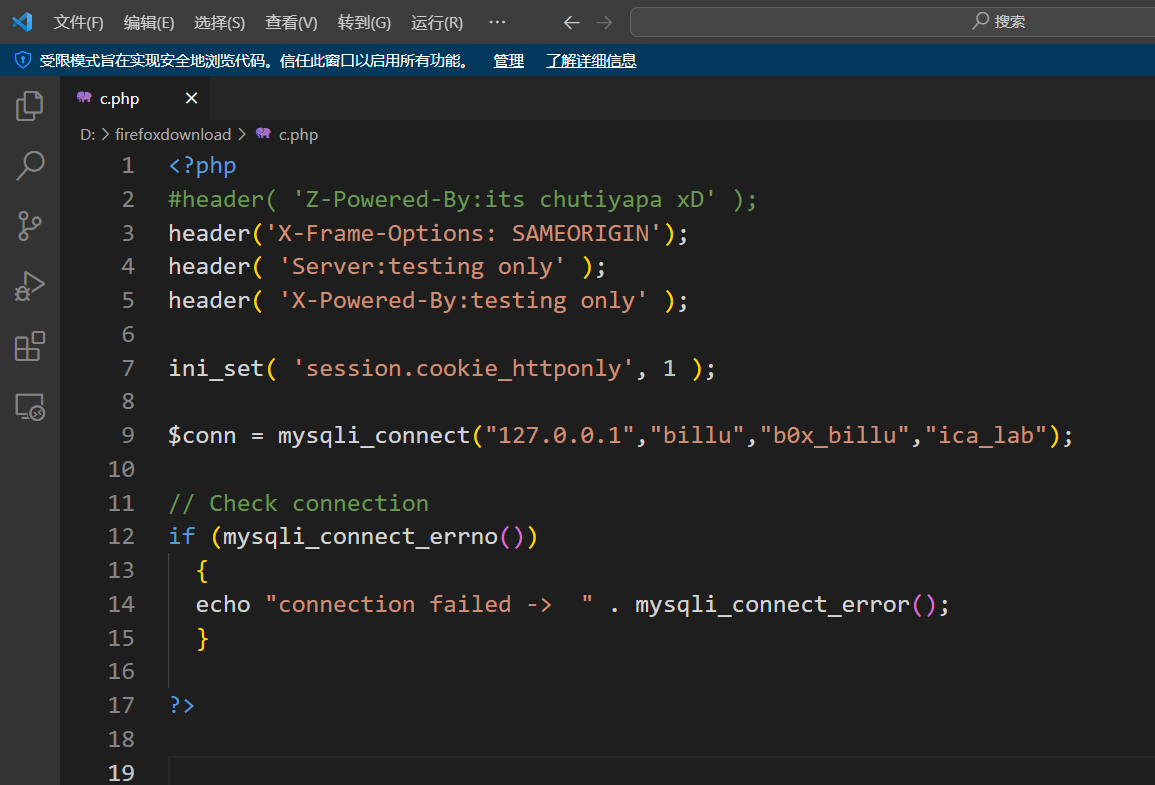Screen dimensions: 1155x785
Task: Click the $conn variable
Action: (202, 435)
